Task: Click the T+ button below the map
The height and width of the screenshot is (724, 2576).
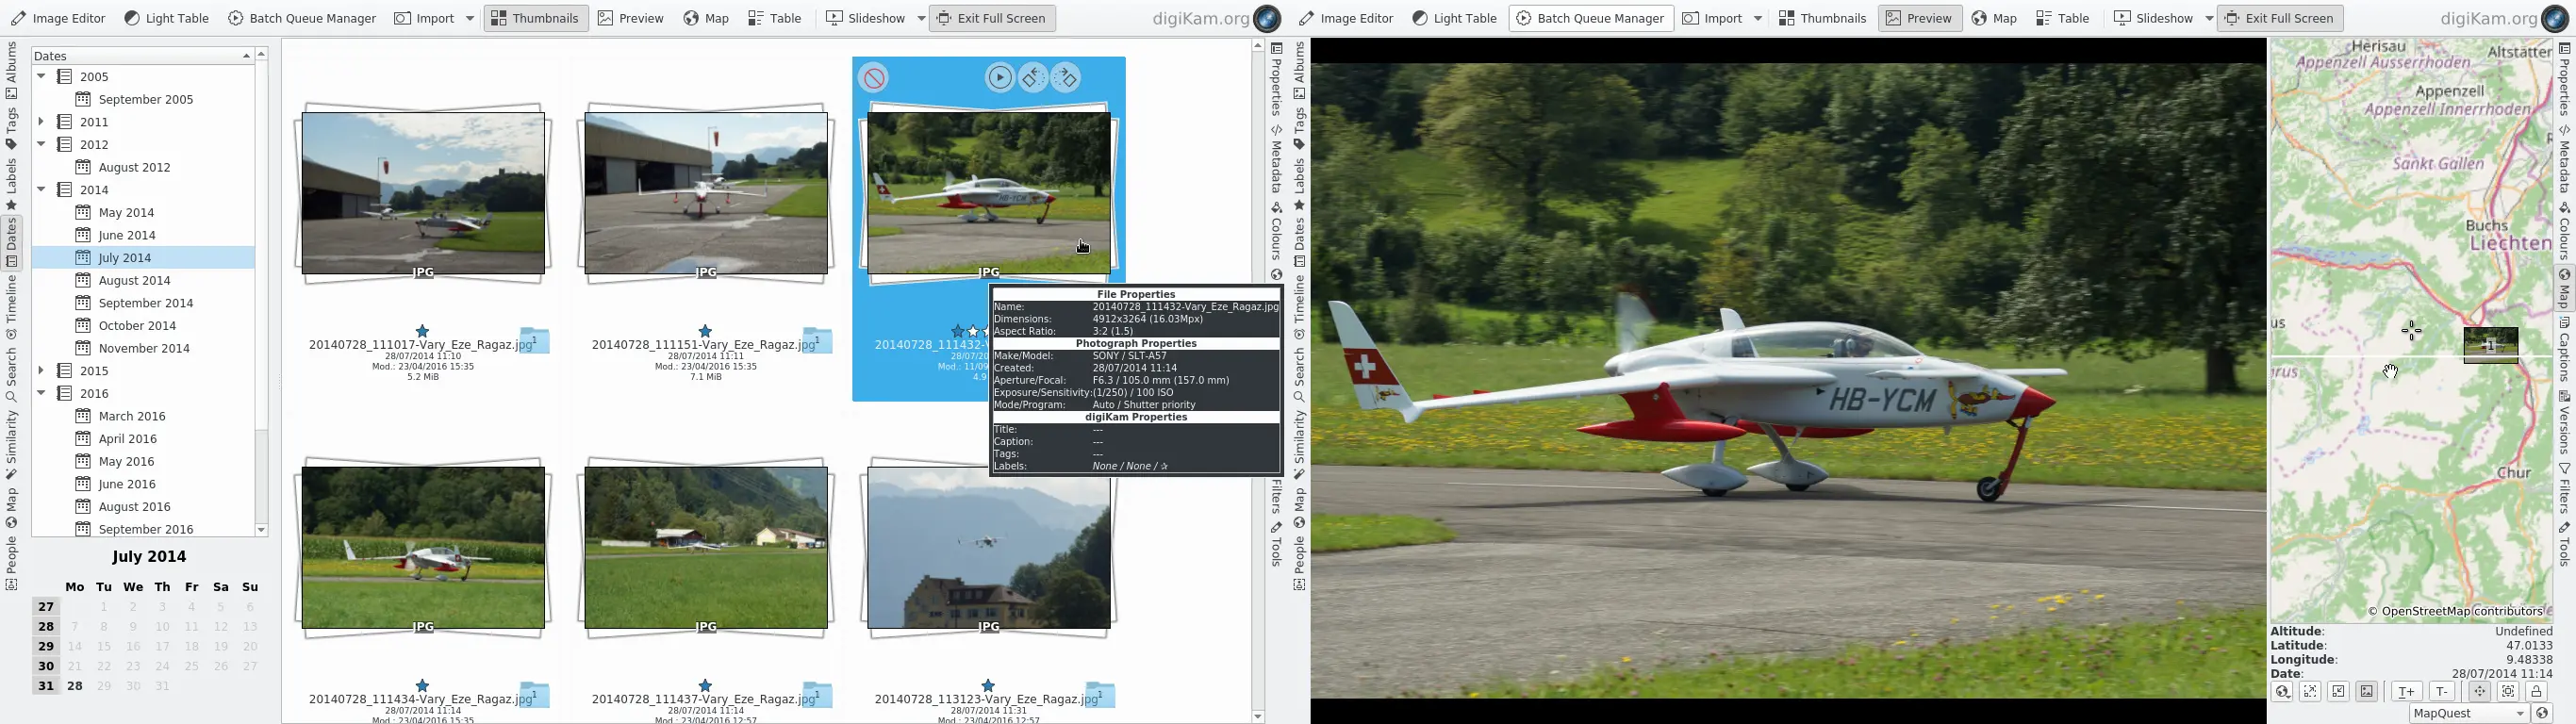Action: point(2406,691)
